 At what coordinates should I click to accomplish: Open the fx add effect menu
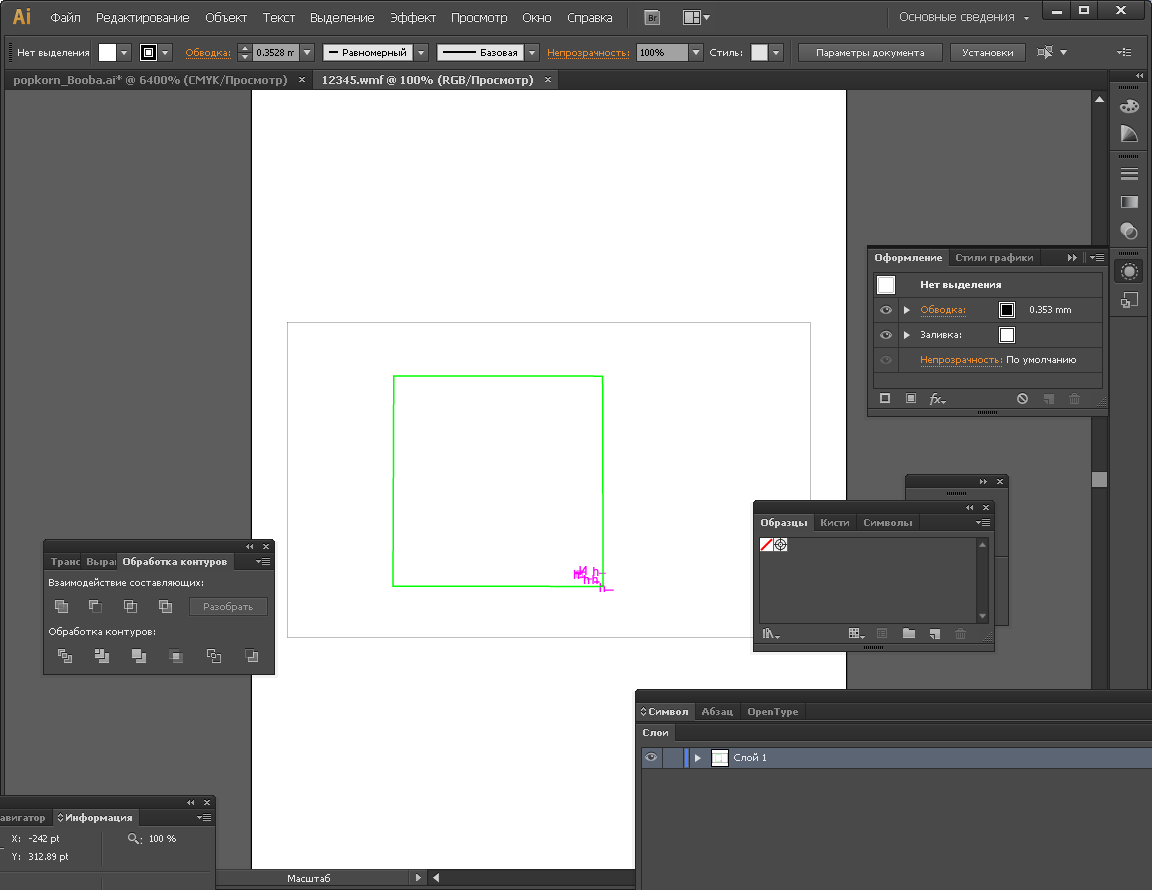pos(937,399)
